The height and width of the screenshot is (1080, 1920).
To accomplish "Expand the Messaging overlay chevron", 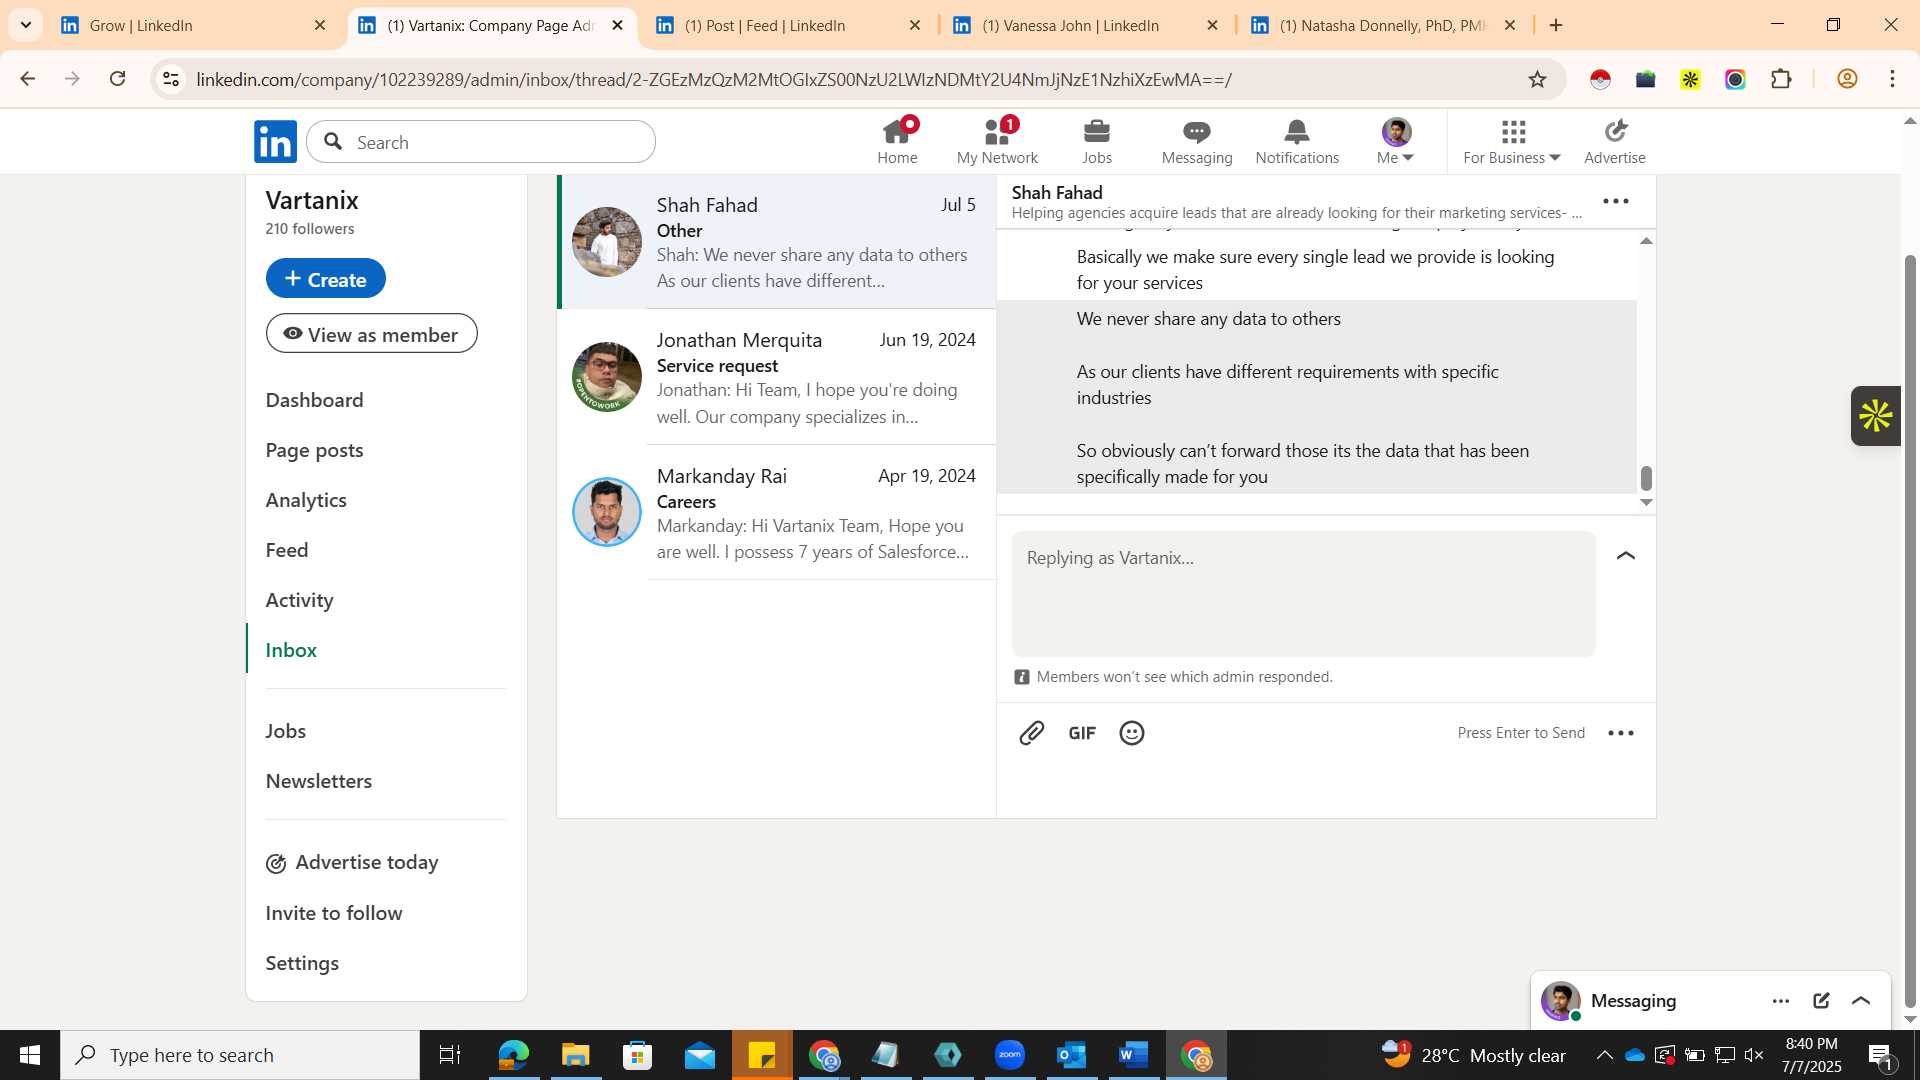I will [x=1861, y=1001].
